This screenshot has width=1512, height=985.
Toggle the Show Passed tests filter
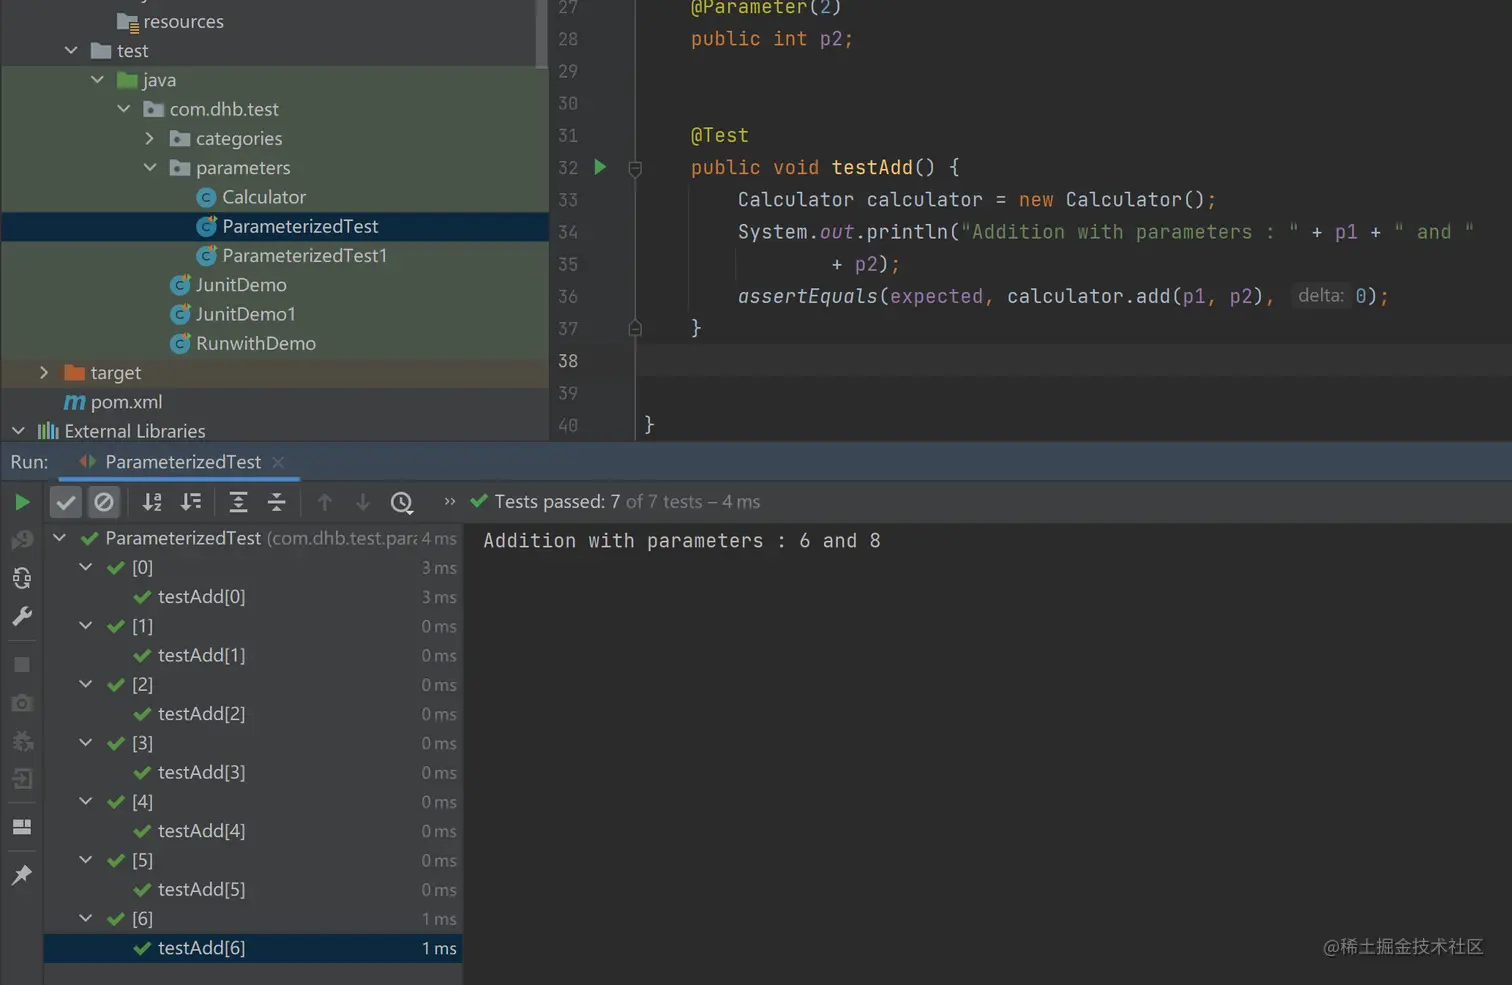(x=66, y=502)
